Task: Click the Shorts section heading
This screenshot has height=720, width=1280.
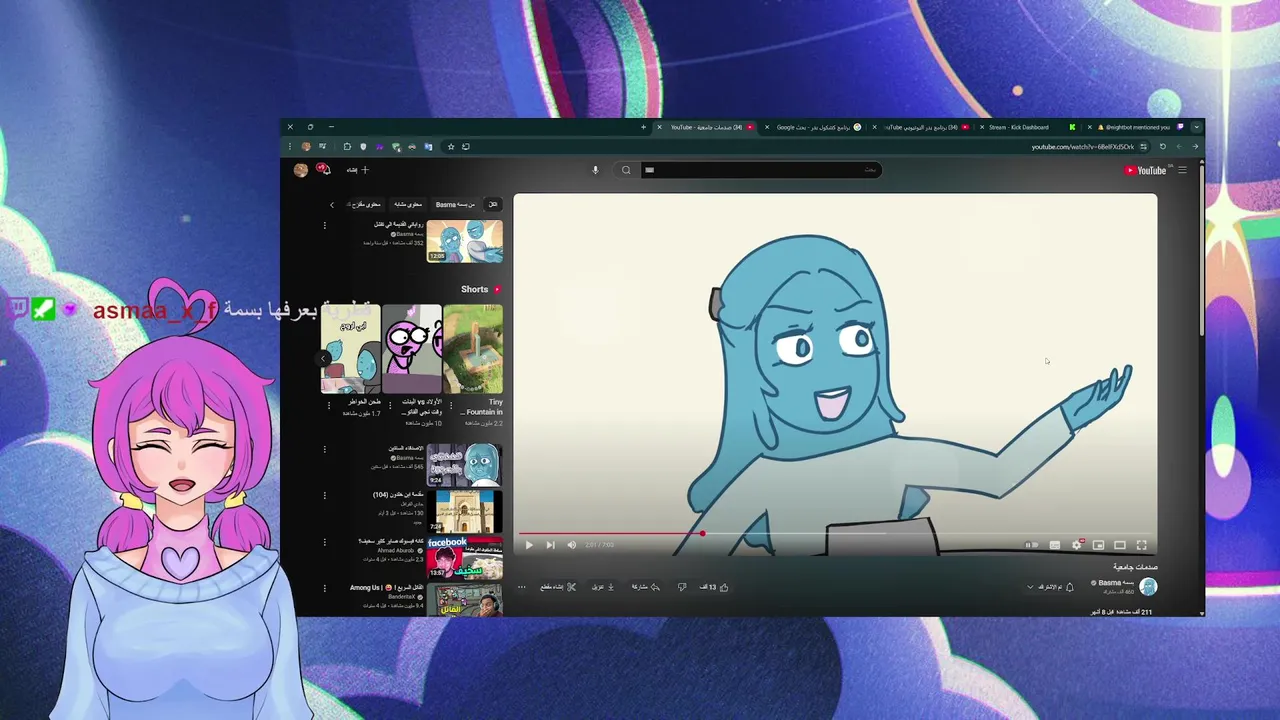Action: (x=475, y=289)
